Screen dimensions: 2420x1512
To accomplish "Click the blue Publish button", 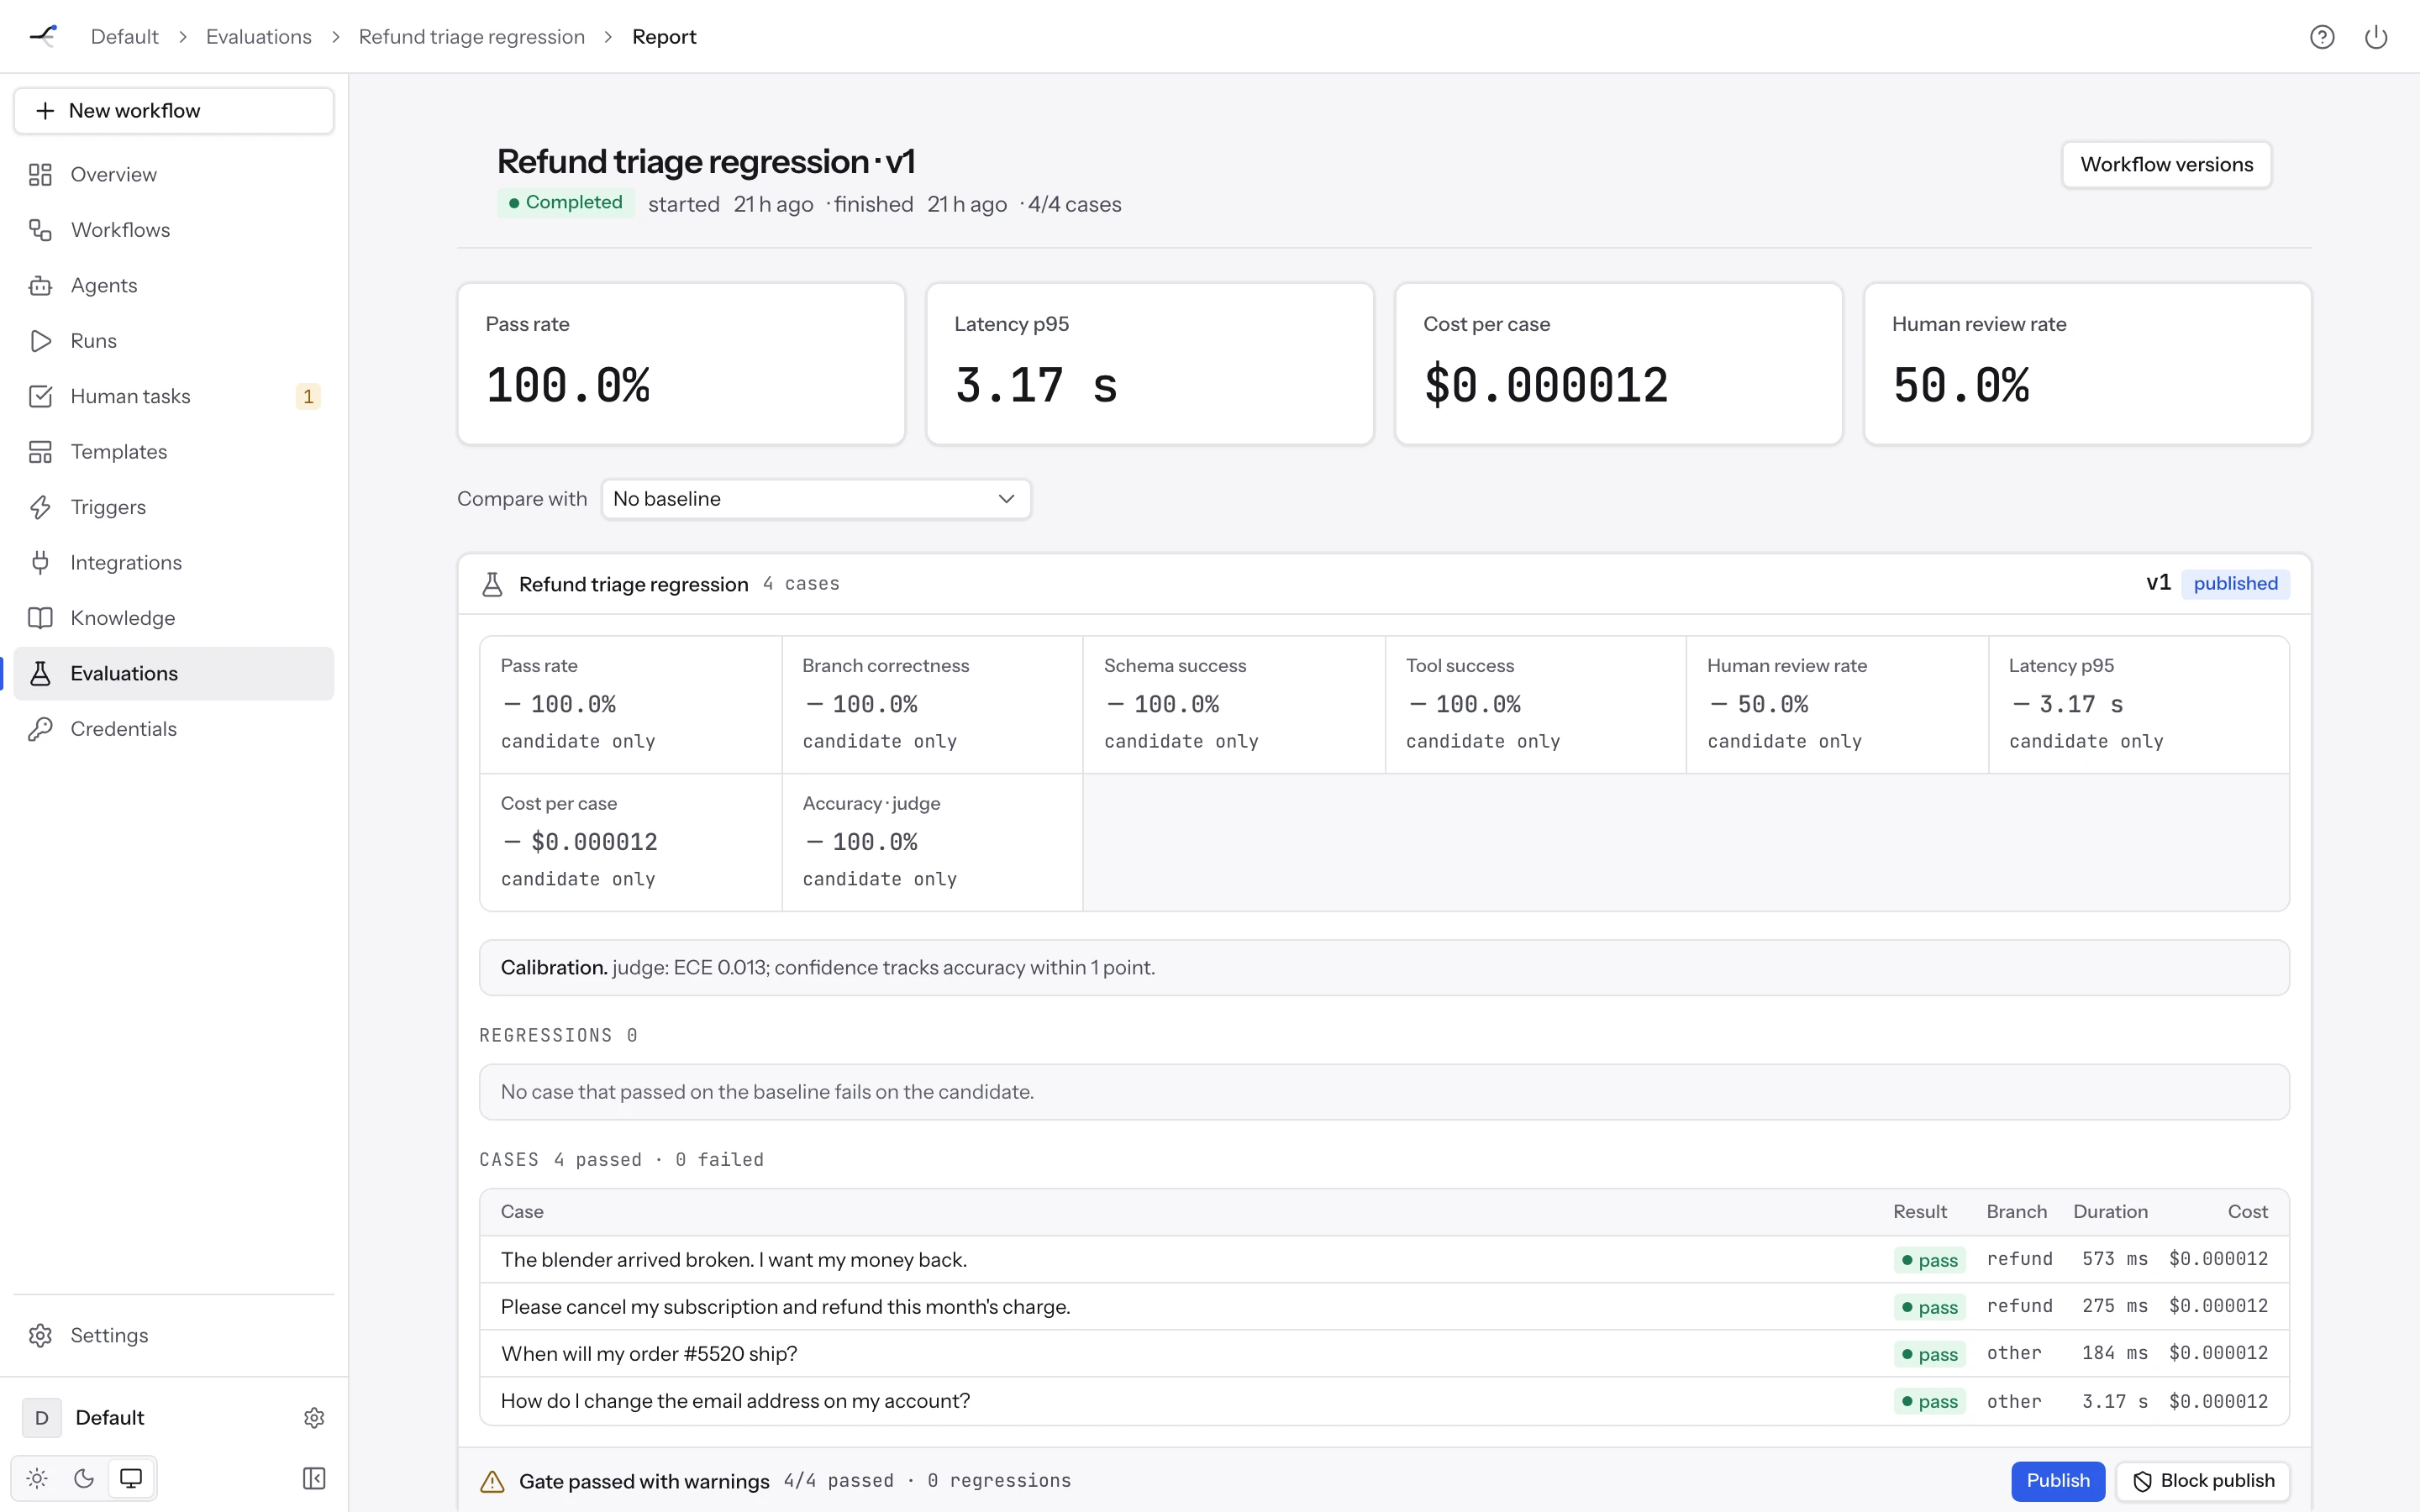I will point(2058,1481).
